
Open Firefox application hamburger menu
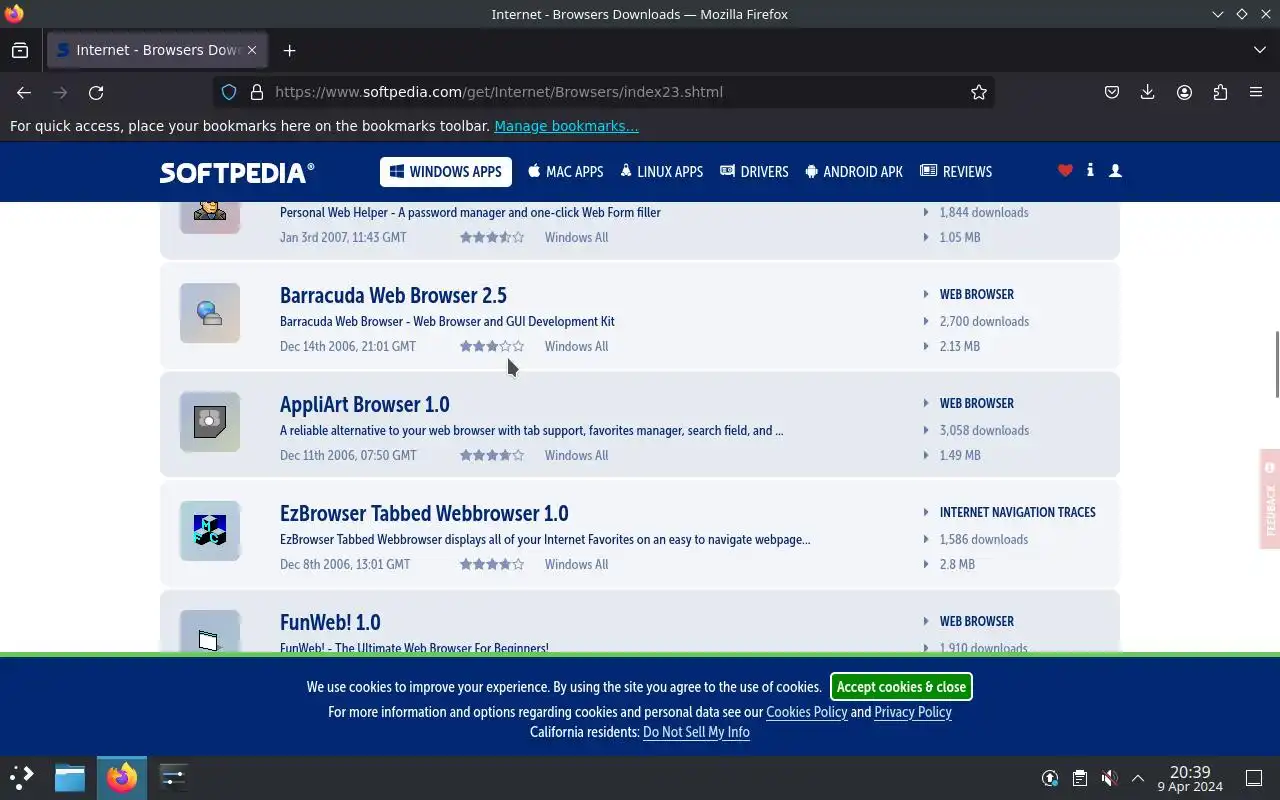pyautogui.click(x=1256, y=92)
